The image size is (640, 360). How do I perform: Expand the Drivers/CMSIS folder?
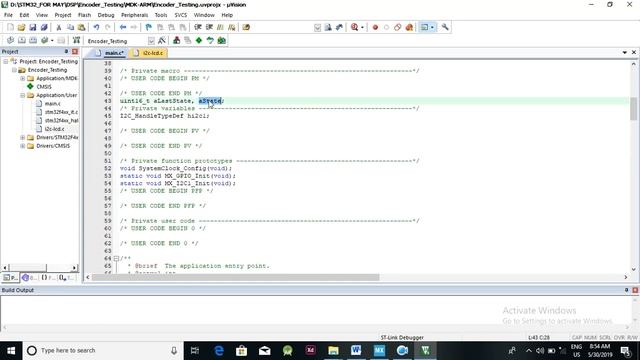[x=22, y=146]
